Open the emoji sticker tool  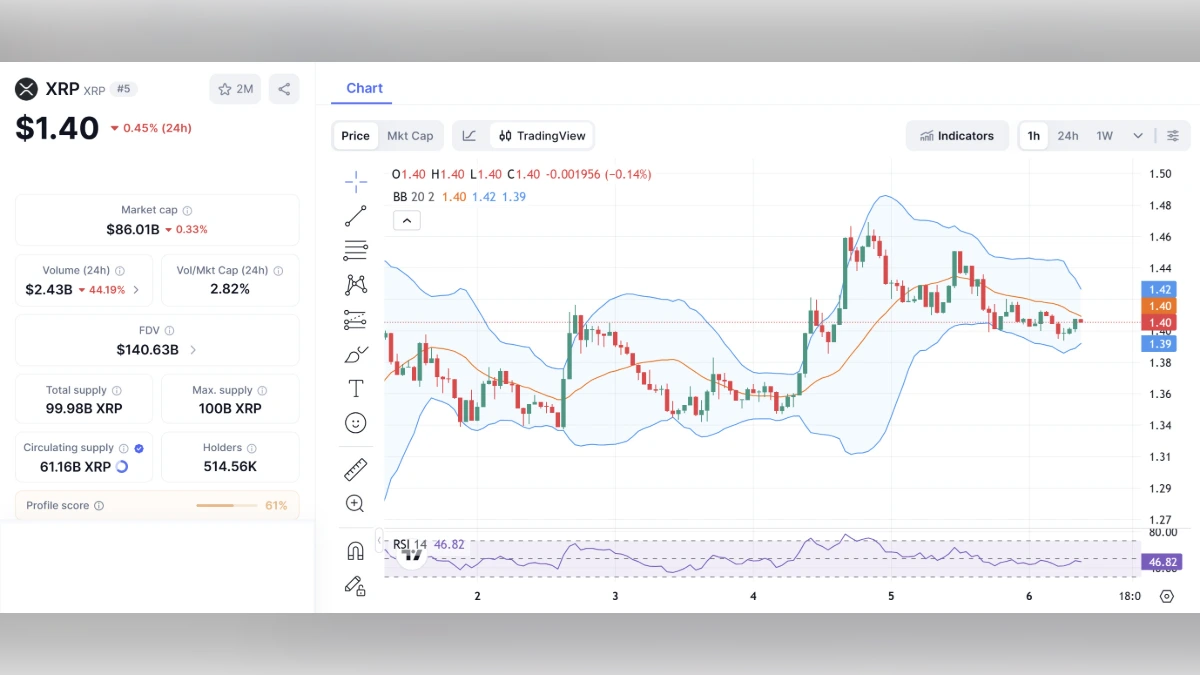coord(355,422)
